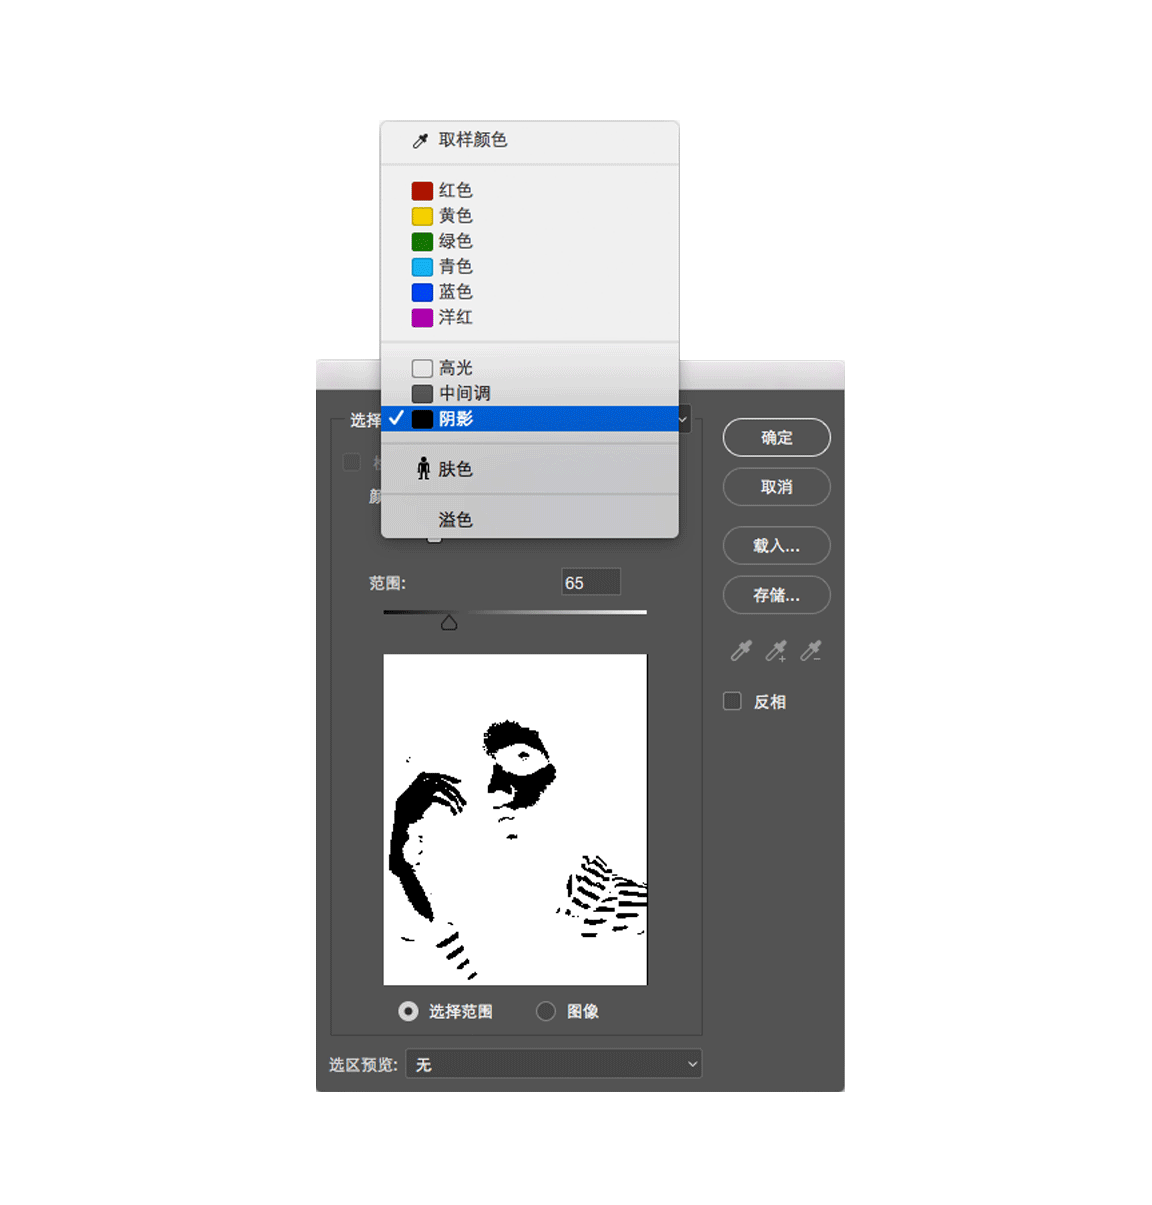Select the 图像 radio button

coord(546,1011)
